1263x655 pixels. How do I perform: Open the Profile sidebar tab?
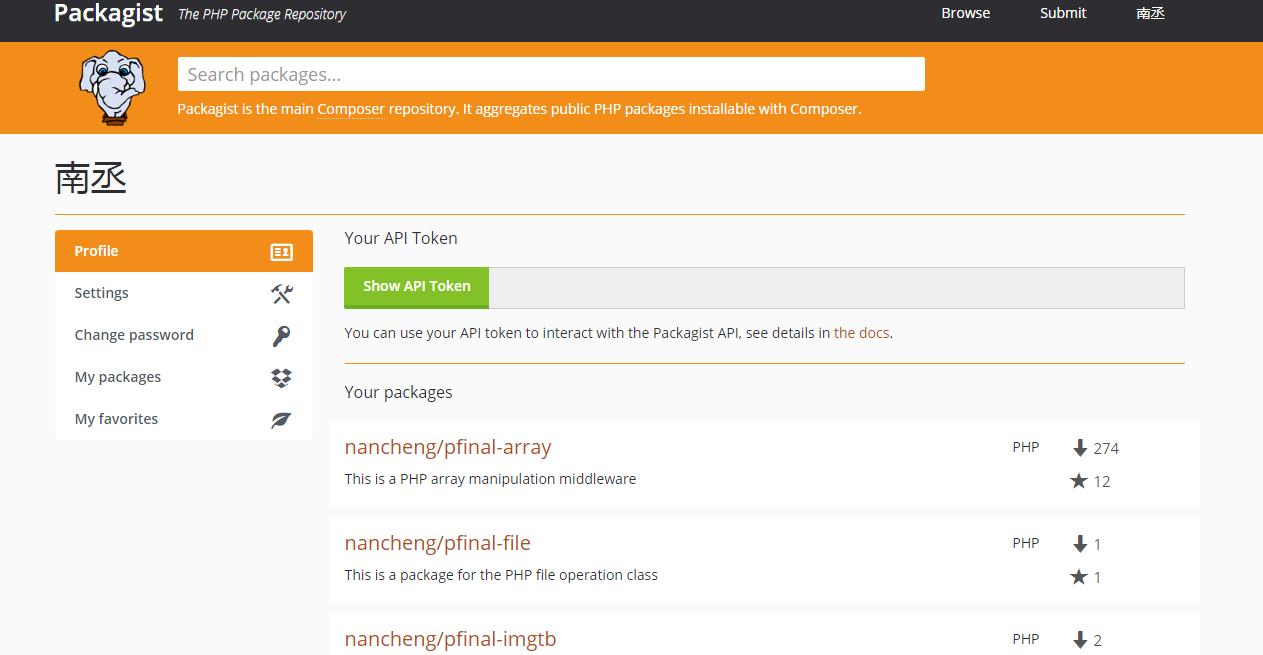(x=184, y=251)
